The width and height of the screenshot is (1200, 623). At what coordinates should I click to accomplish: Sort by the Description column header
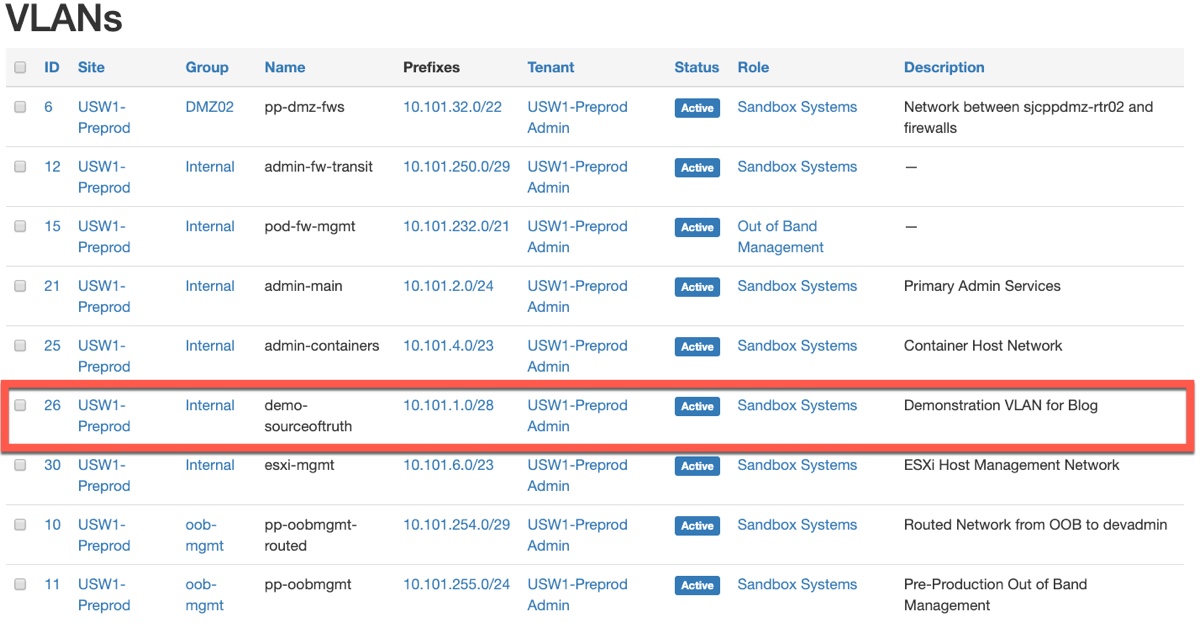pos(944,68)
